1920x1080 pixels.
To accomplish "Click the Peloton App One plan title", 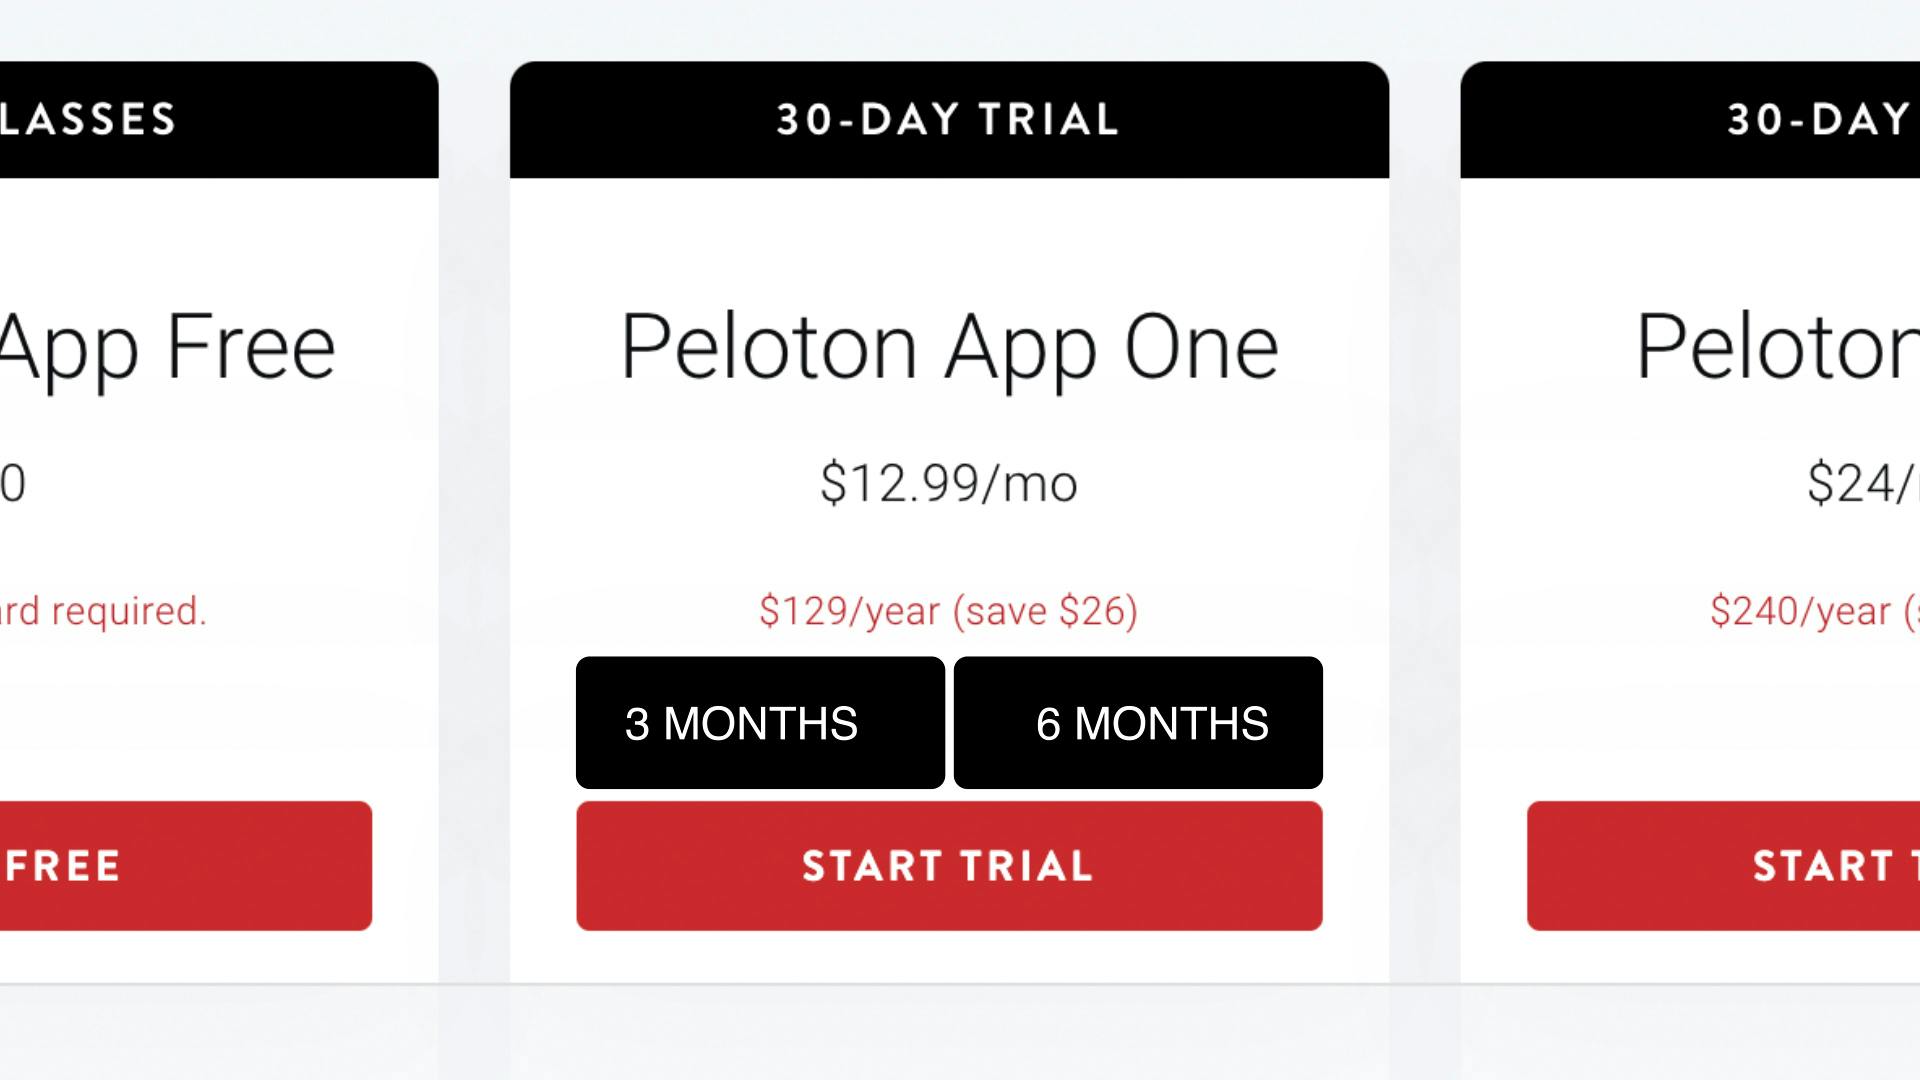I will (x=949, y=347).
